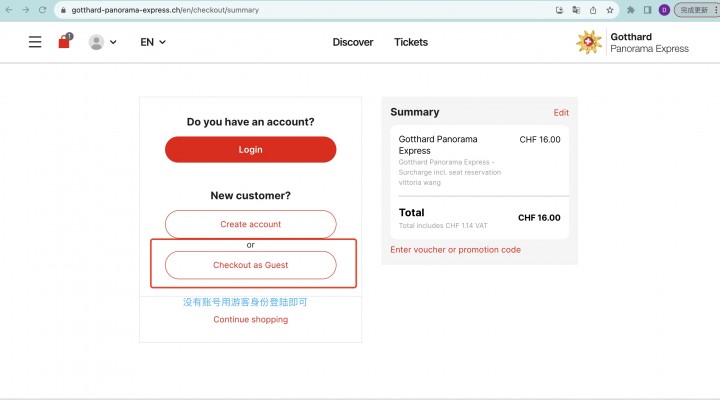Click Enter voucher or promotion code
Image resolution: width=720 pixels, height=400 pixels.
tap(456, 250)
